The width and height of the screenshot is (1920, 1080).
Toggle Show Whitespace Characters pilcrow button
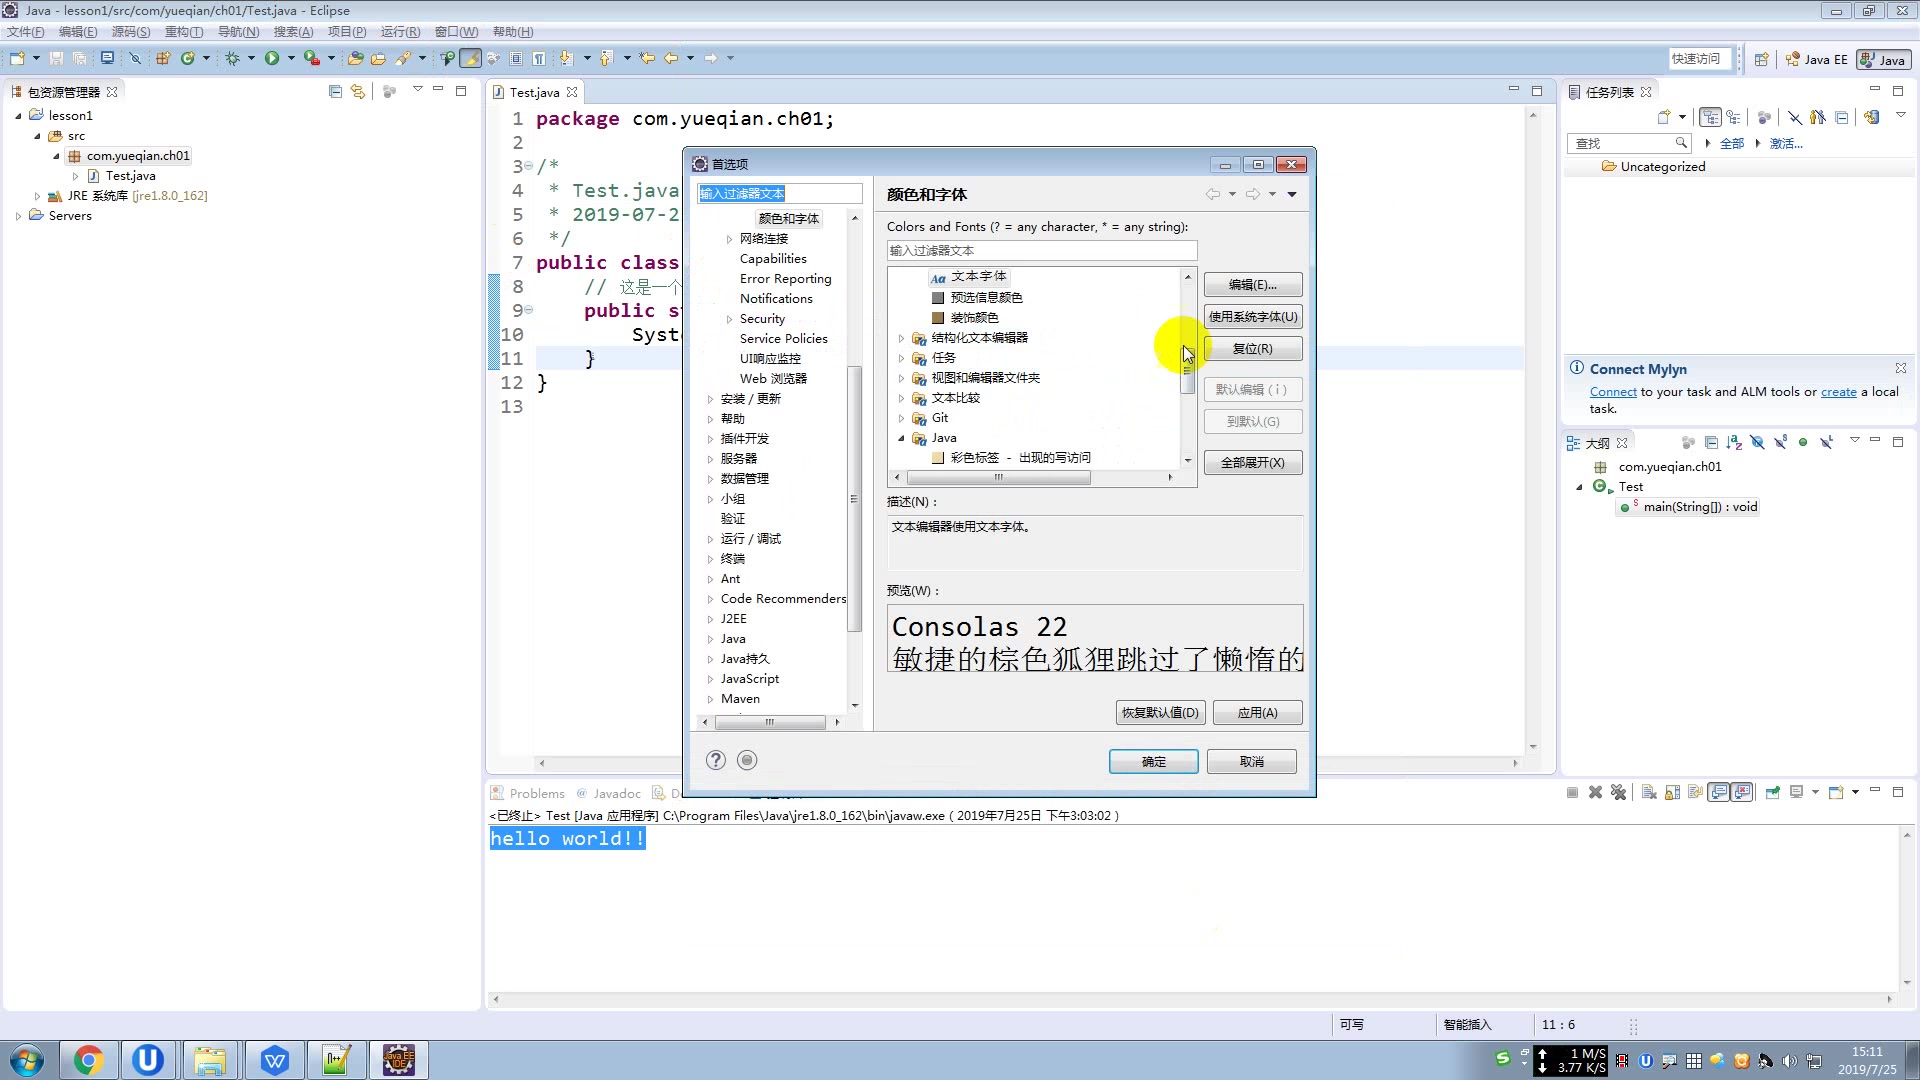[539, 58]
